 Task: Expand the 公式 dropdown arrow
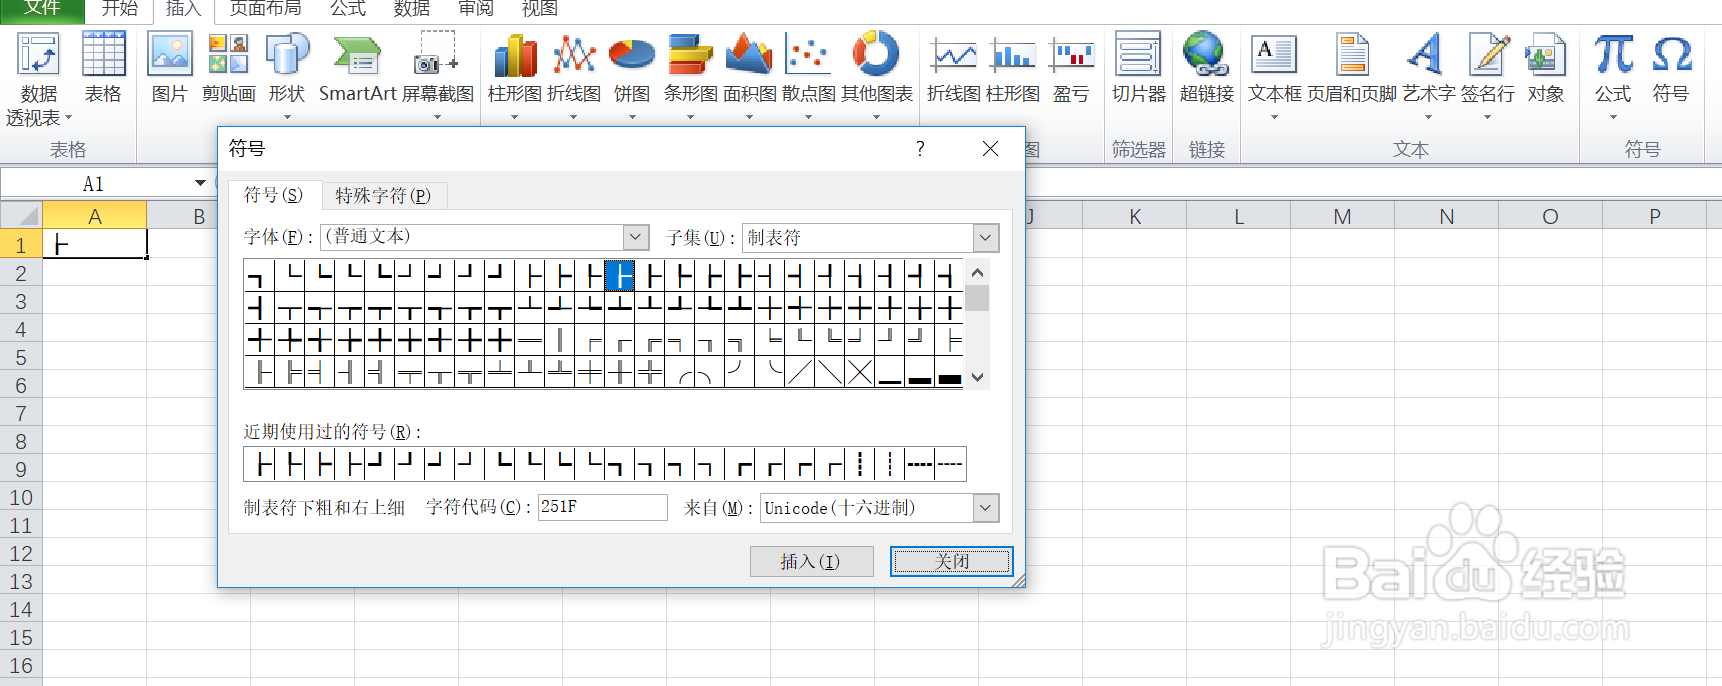(x=1613, y=117)
